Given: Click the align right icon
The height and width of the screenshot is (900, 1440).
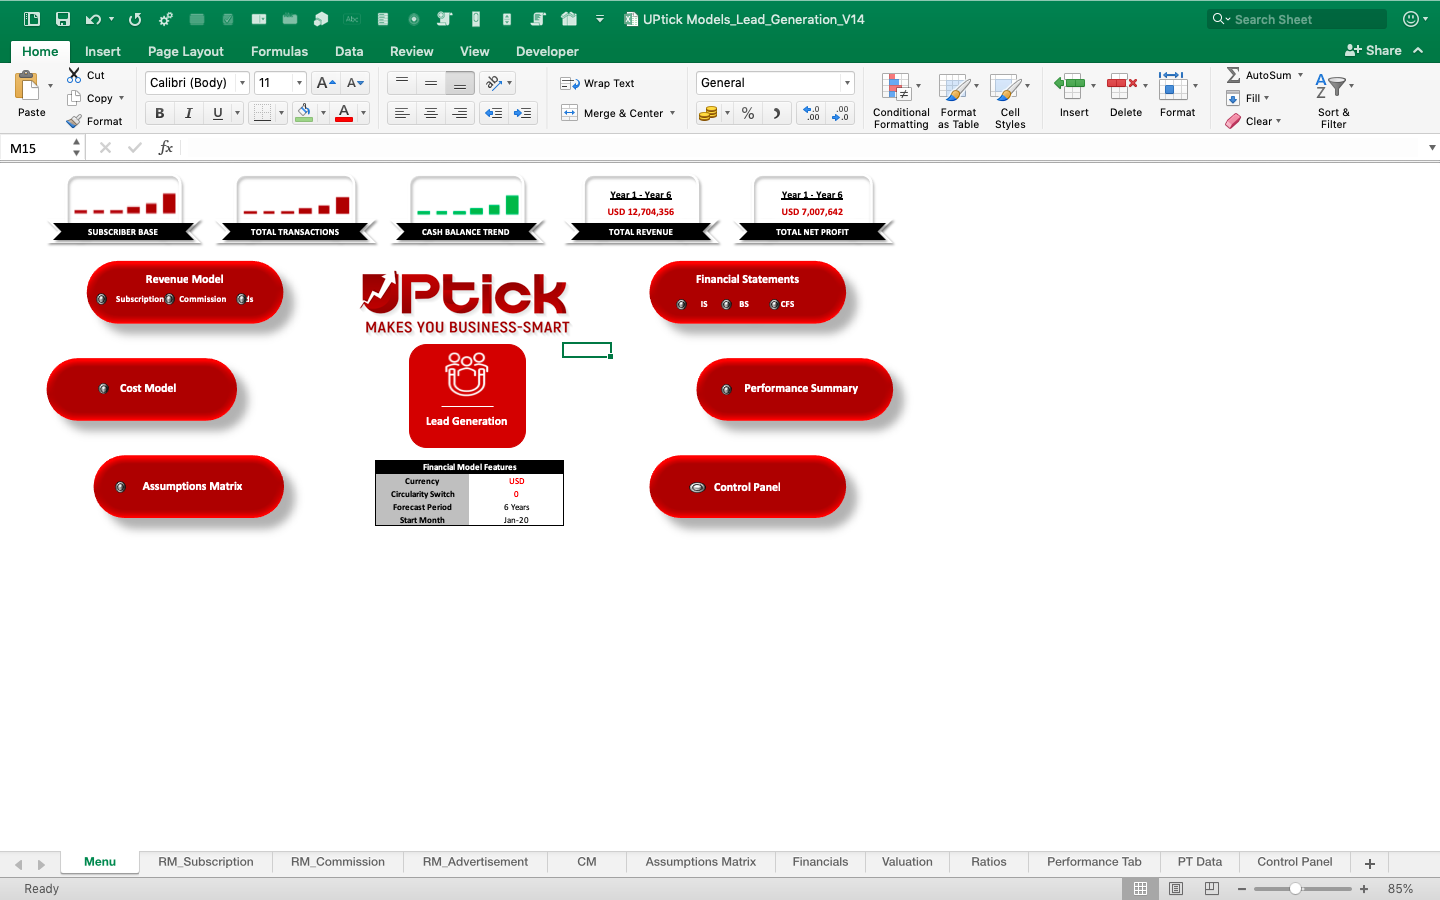Looking at the screenshot, I should 460,113.
